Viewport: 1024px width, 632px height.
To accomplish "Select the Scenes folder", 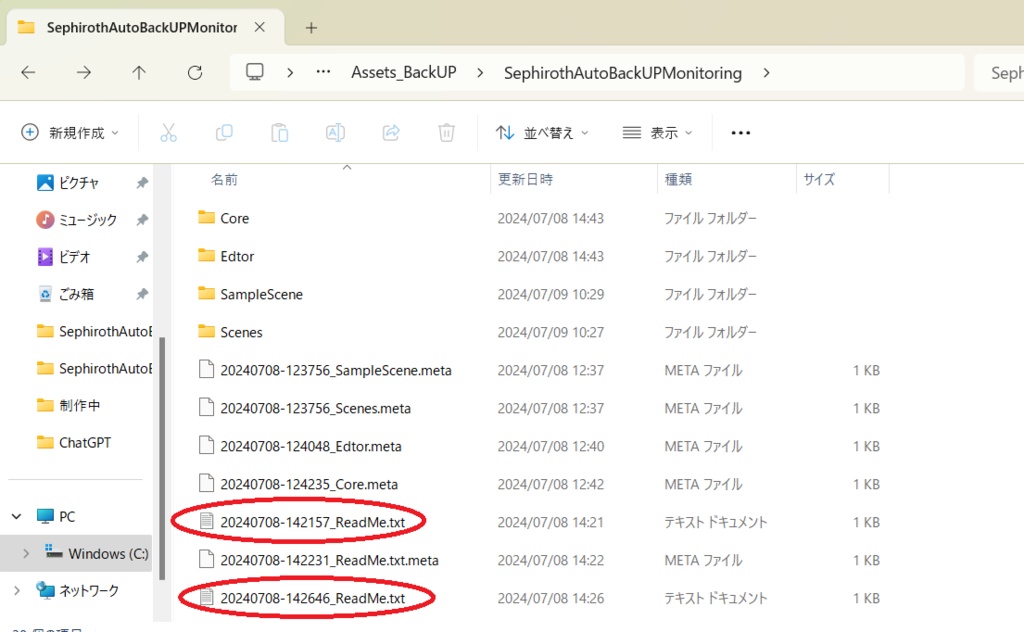I will (x=241, y=332).
